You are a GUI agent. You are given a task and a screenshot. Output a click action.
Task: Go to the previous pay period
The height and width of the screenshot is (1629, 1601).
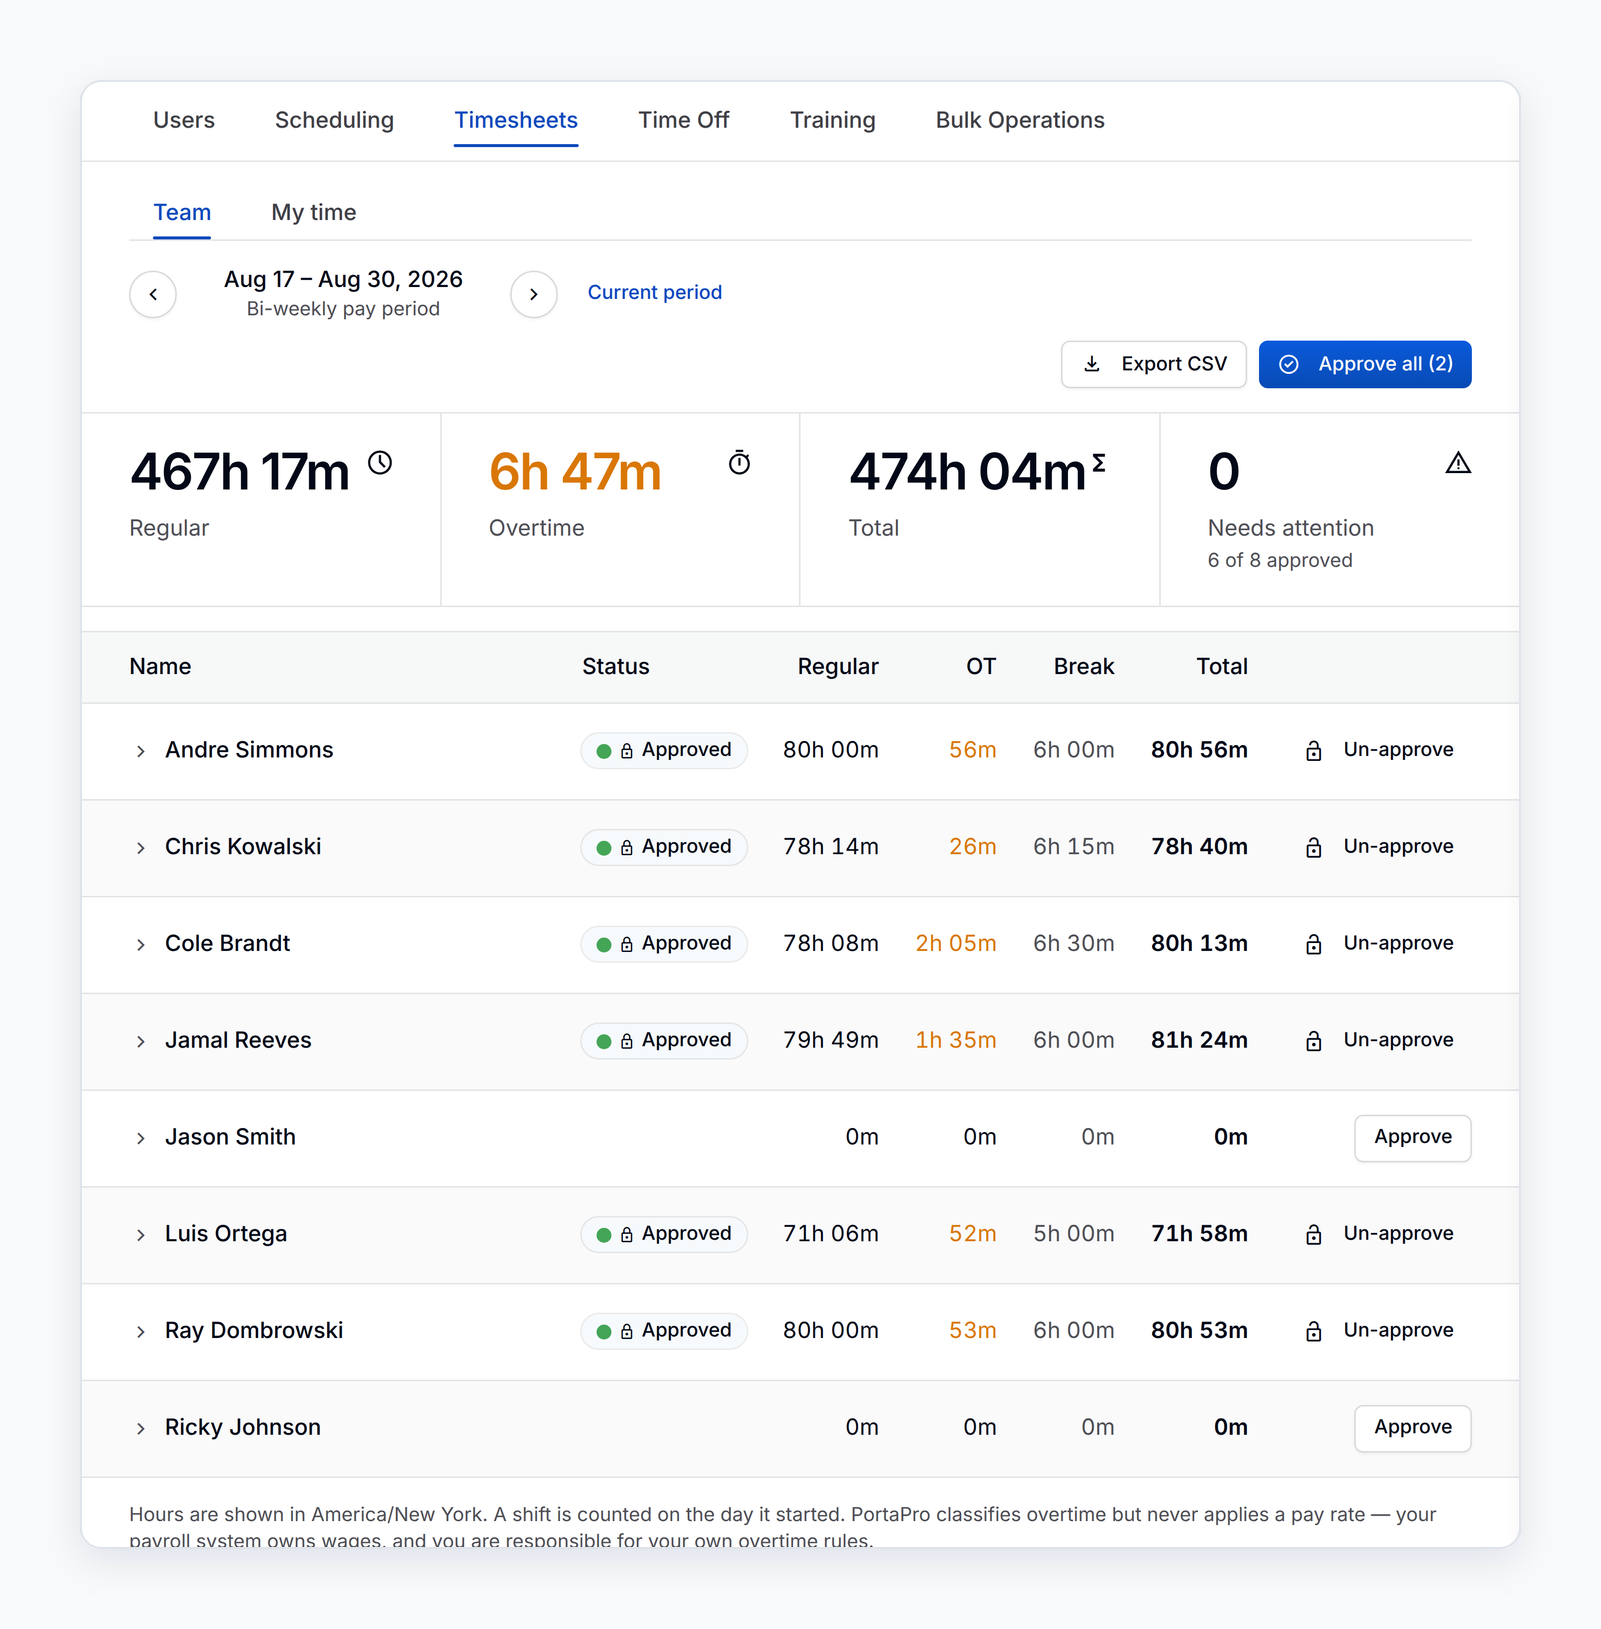[153, 294]
